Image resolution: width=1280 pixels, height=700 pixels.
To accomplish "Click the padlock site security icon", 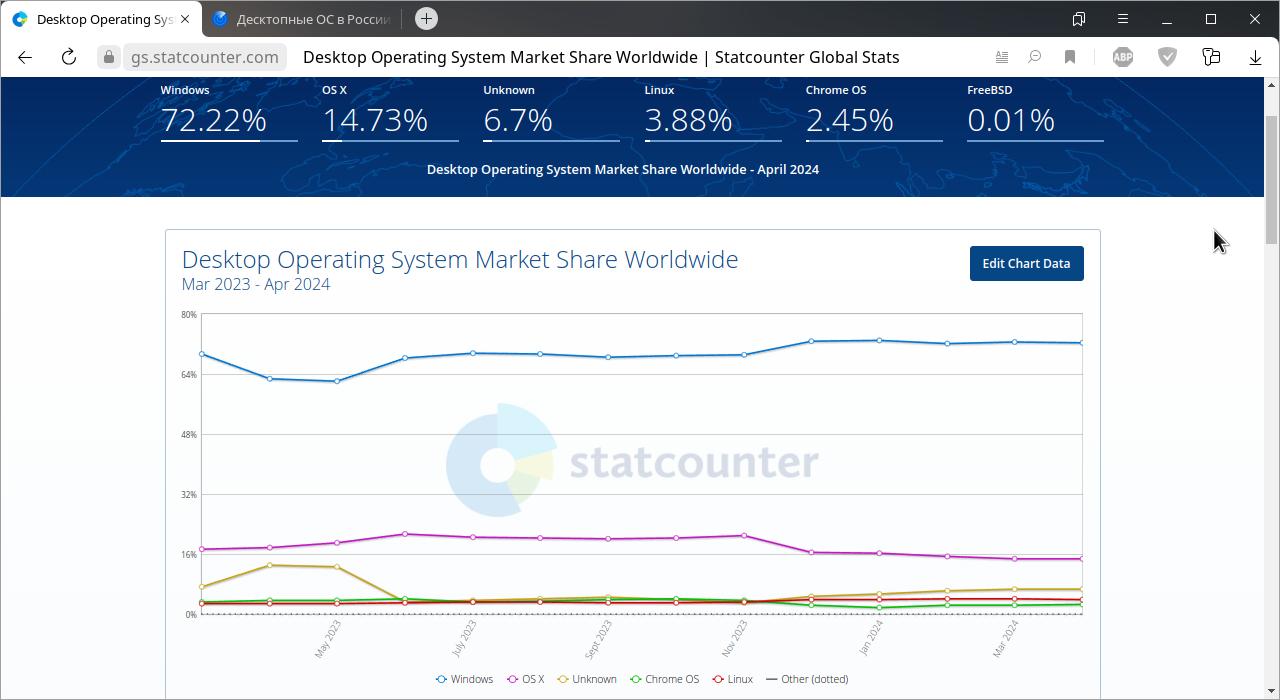I will tap(109, 57).
